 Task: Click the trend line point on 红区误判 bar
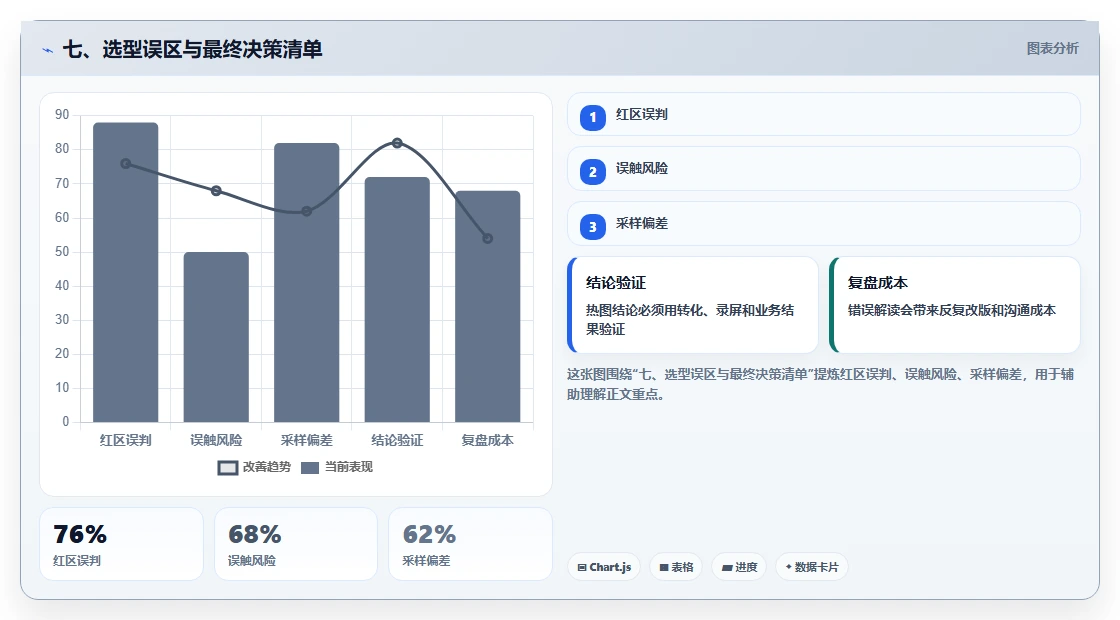pyautogui.click(x=126, y=164)
